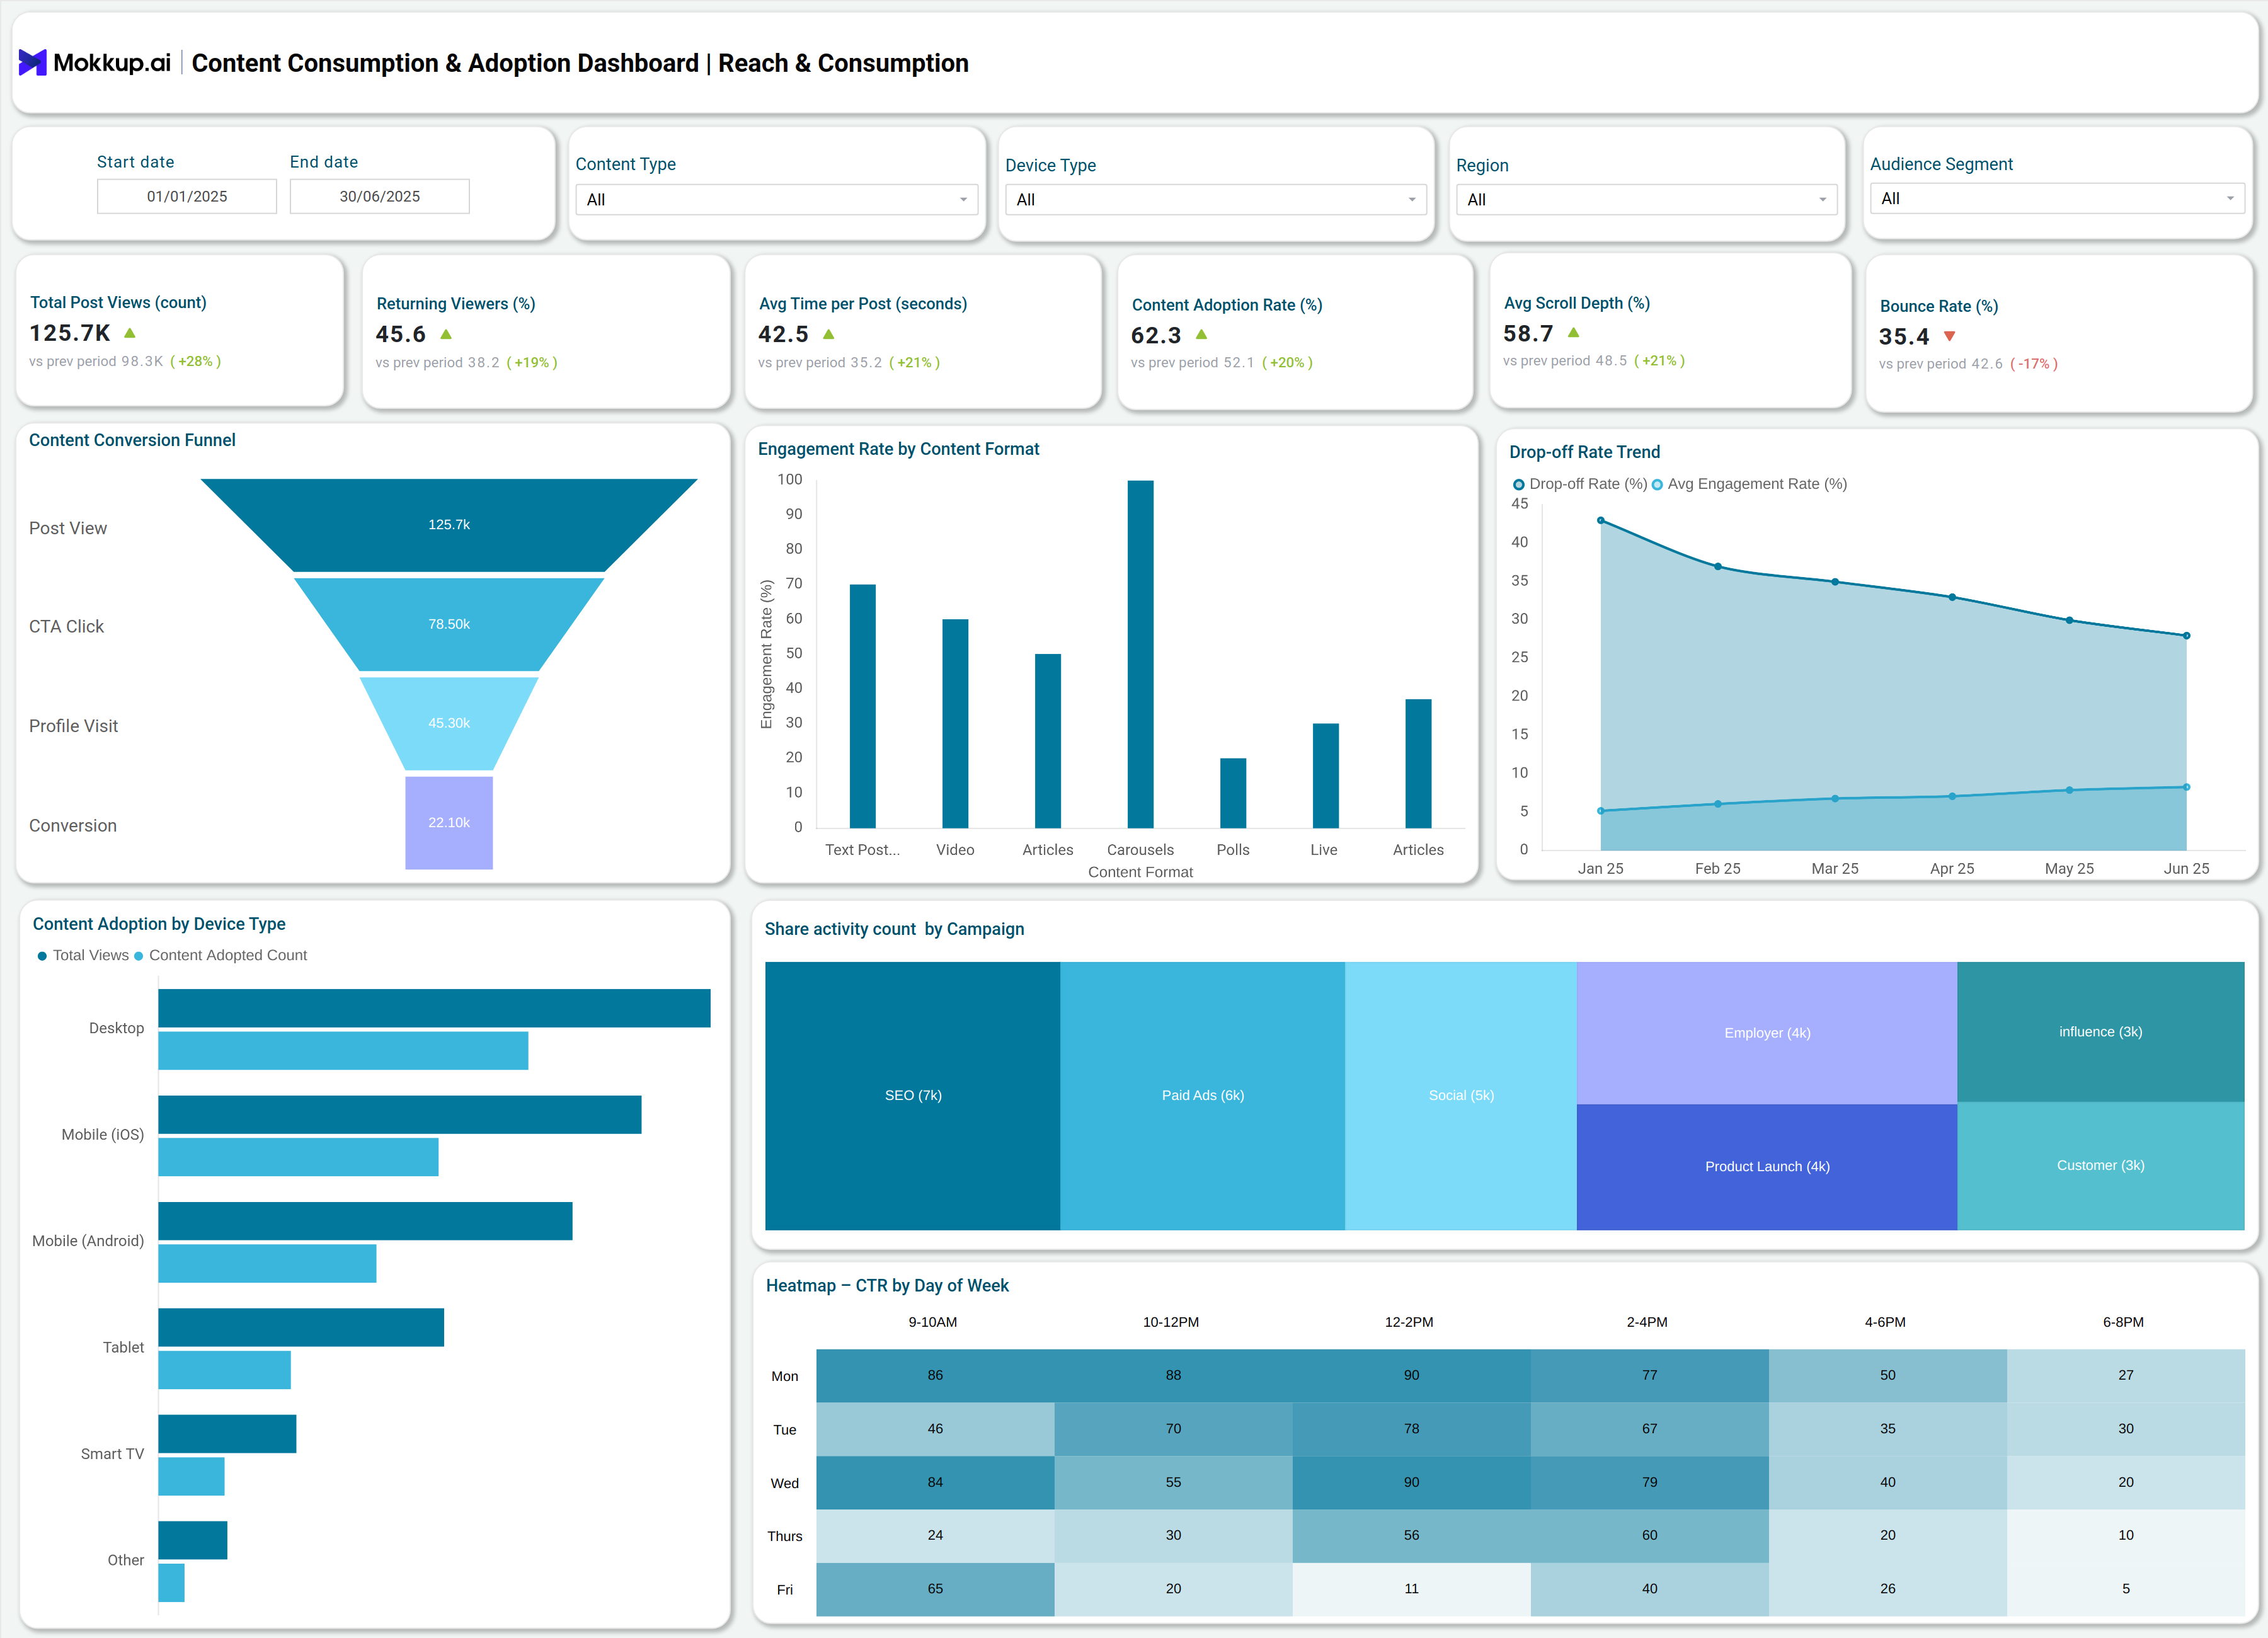Click the Total Post Views (count) title
The height and width of the screenshot is (1638, 2268).
click(x=118, y=303)
